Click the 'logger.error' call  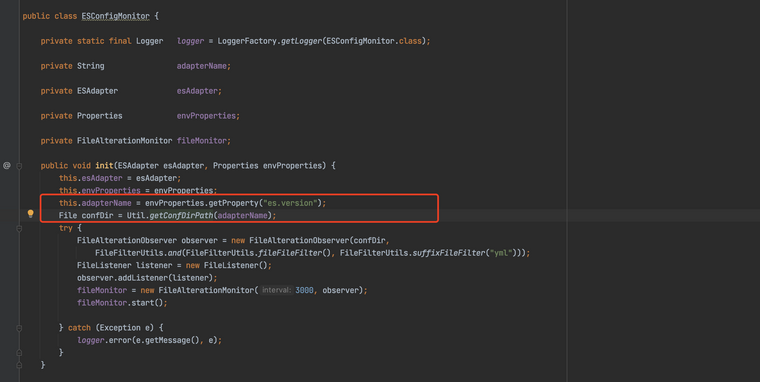click(104, 340)
